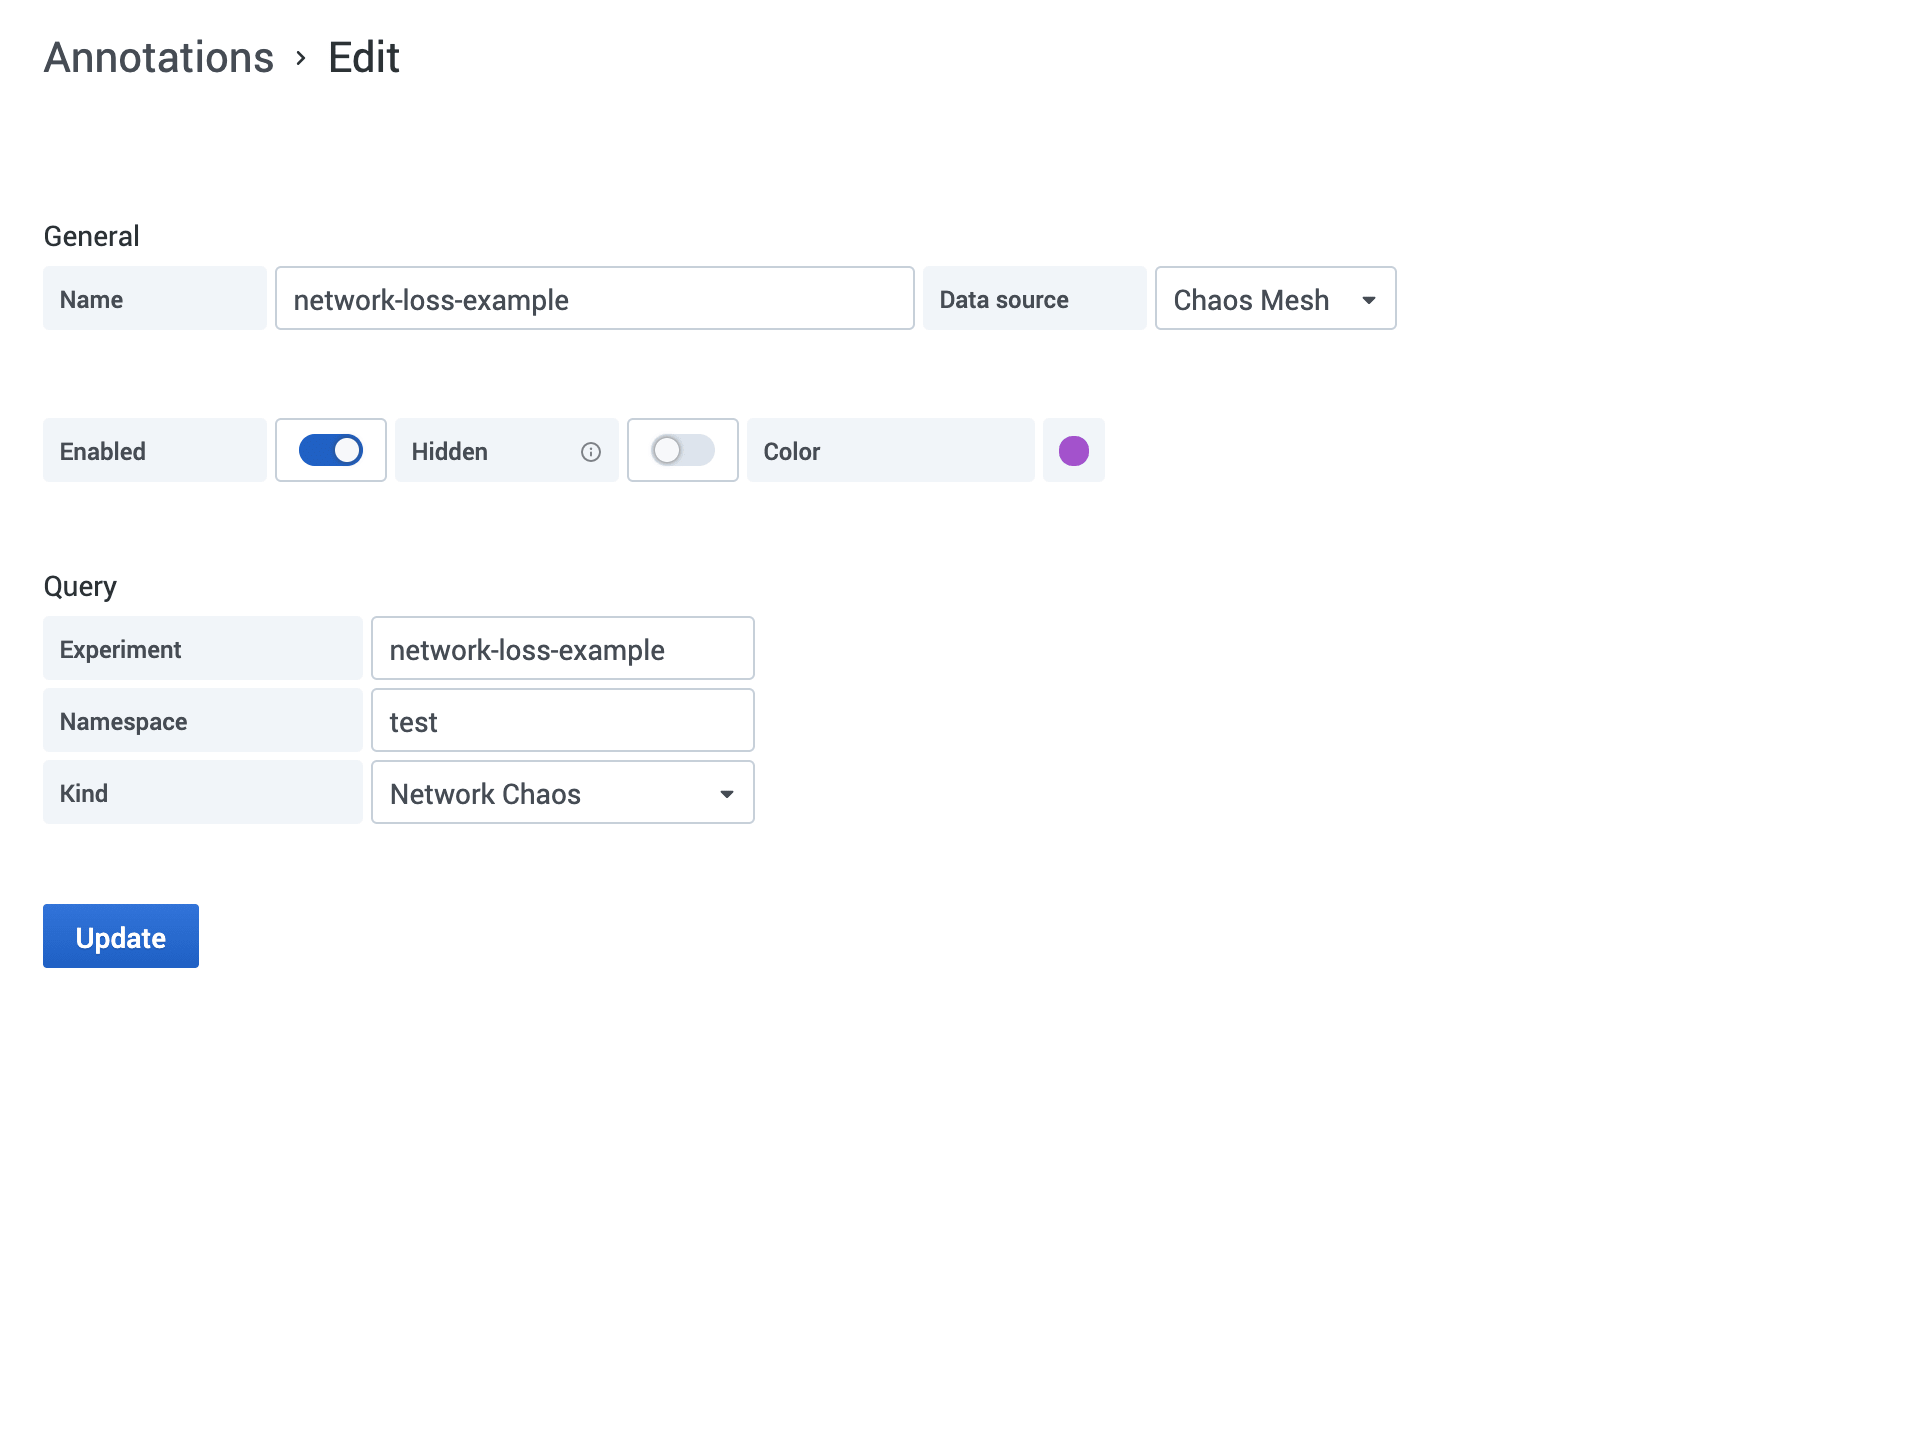Click the Enabled toggle icon

[x=330, y=451]
